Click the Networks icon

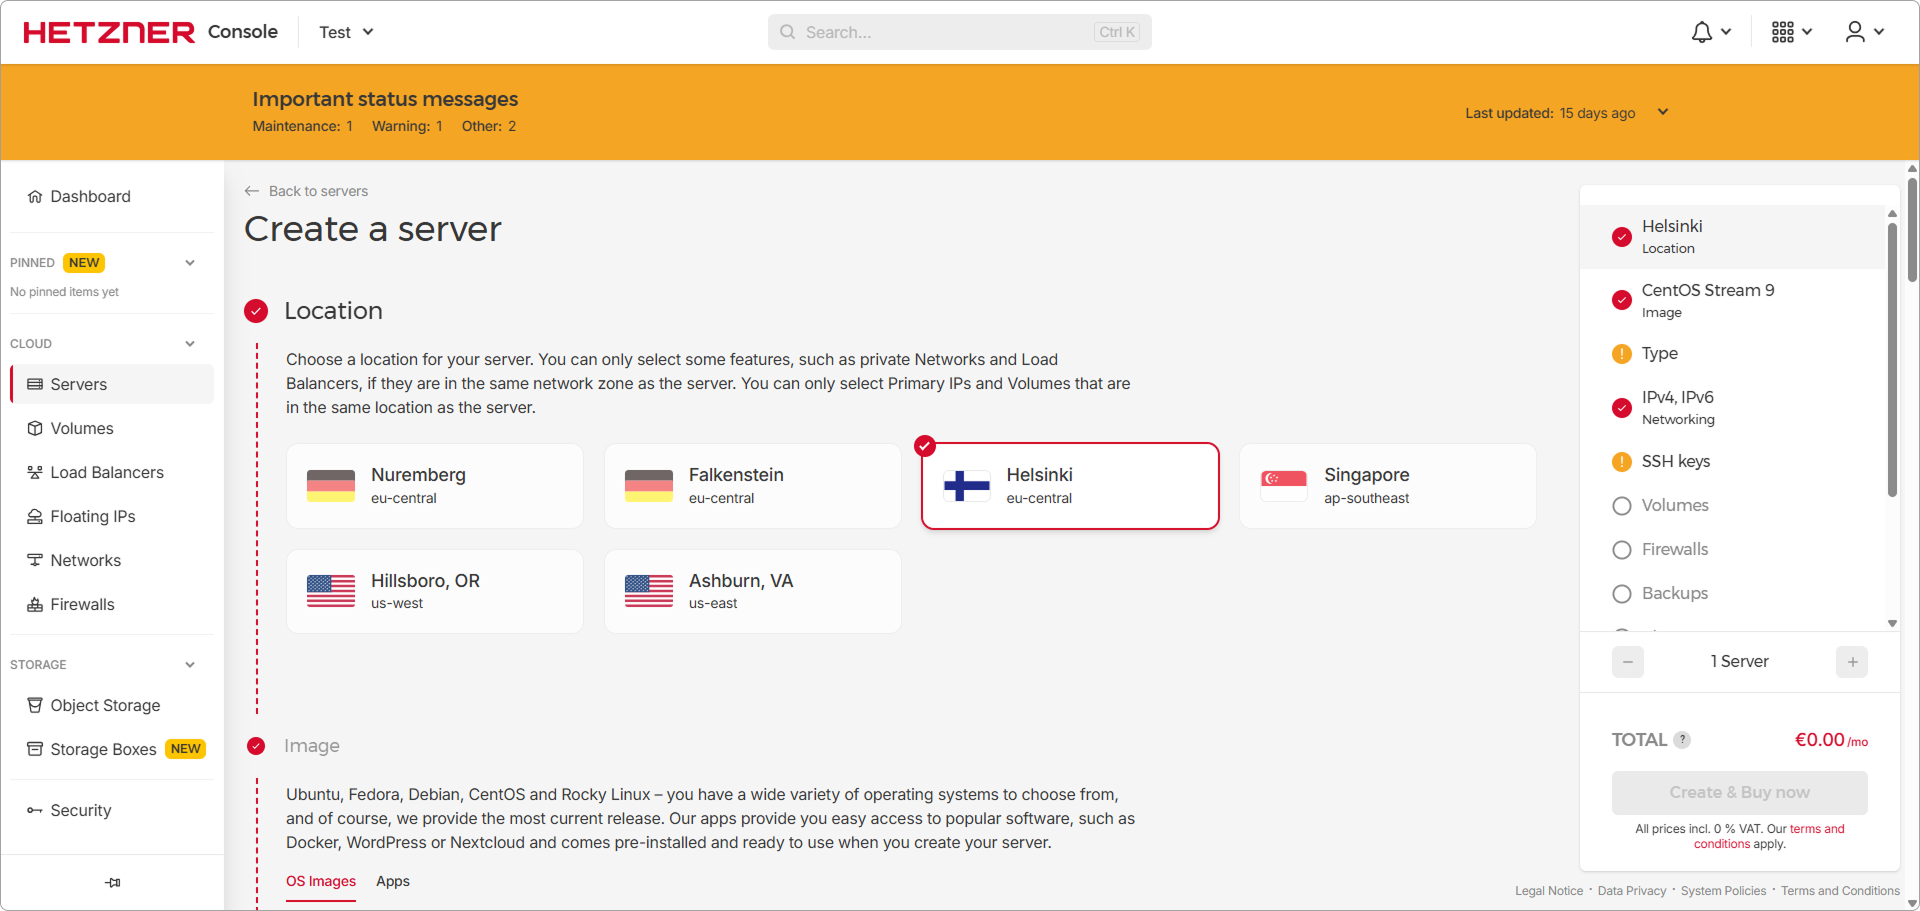[x=35, y=560]
